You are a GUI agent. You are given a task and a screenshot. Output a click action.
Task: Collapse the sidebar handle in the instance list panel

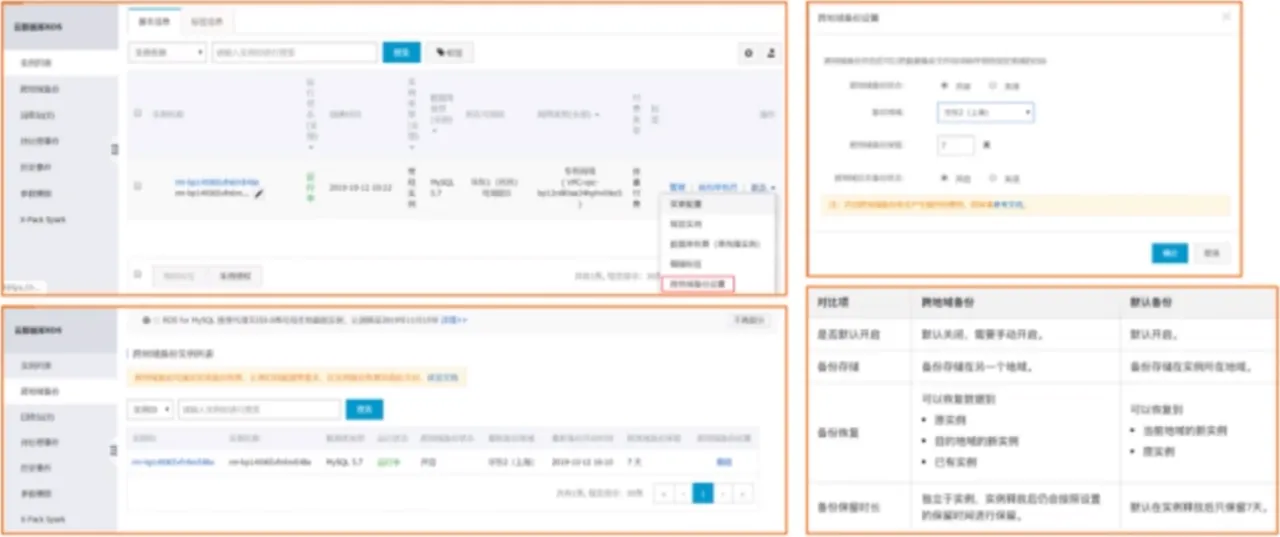(114, 149)
